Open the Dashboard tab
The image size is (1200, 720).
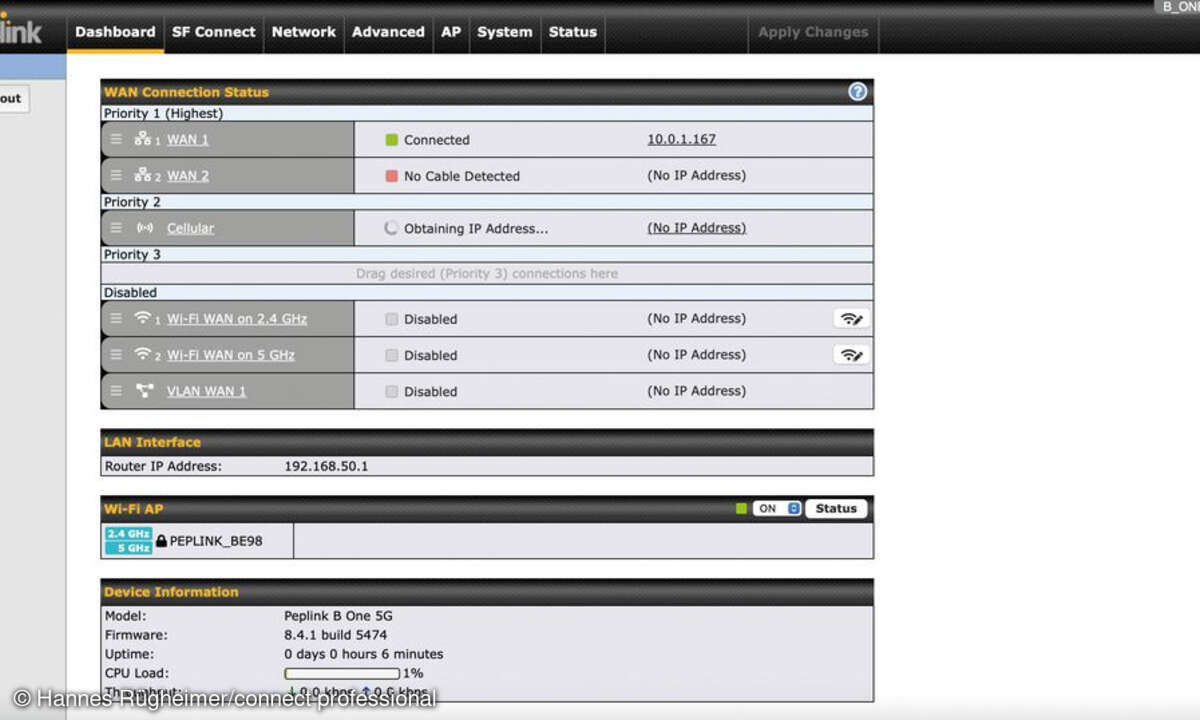115,32
